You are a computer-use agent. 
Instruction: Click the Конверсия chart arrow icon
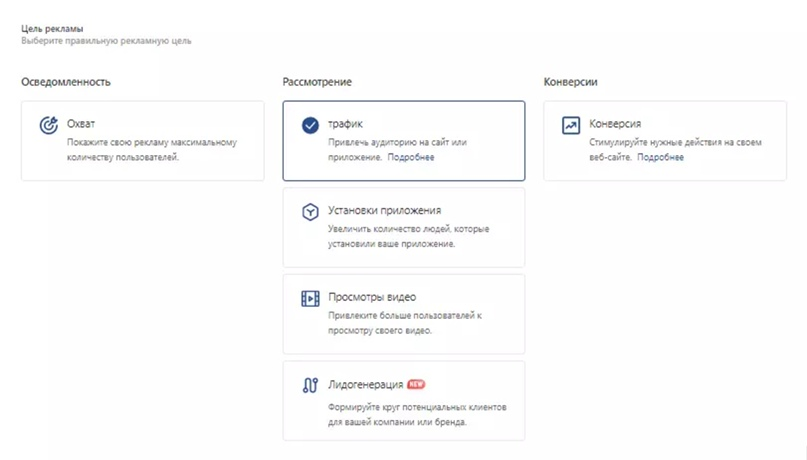[x=571, y=125]
